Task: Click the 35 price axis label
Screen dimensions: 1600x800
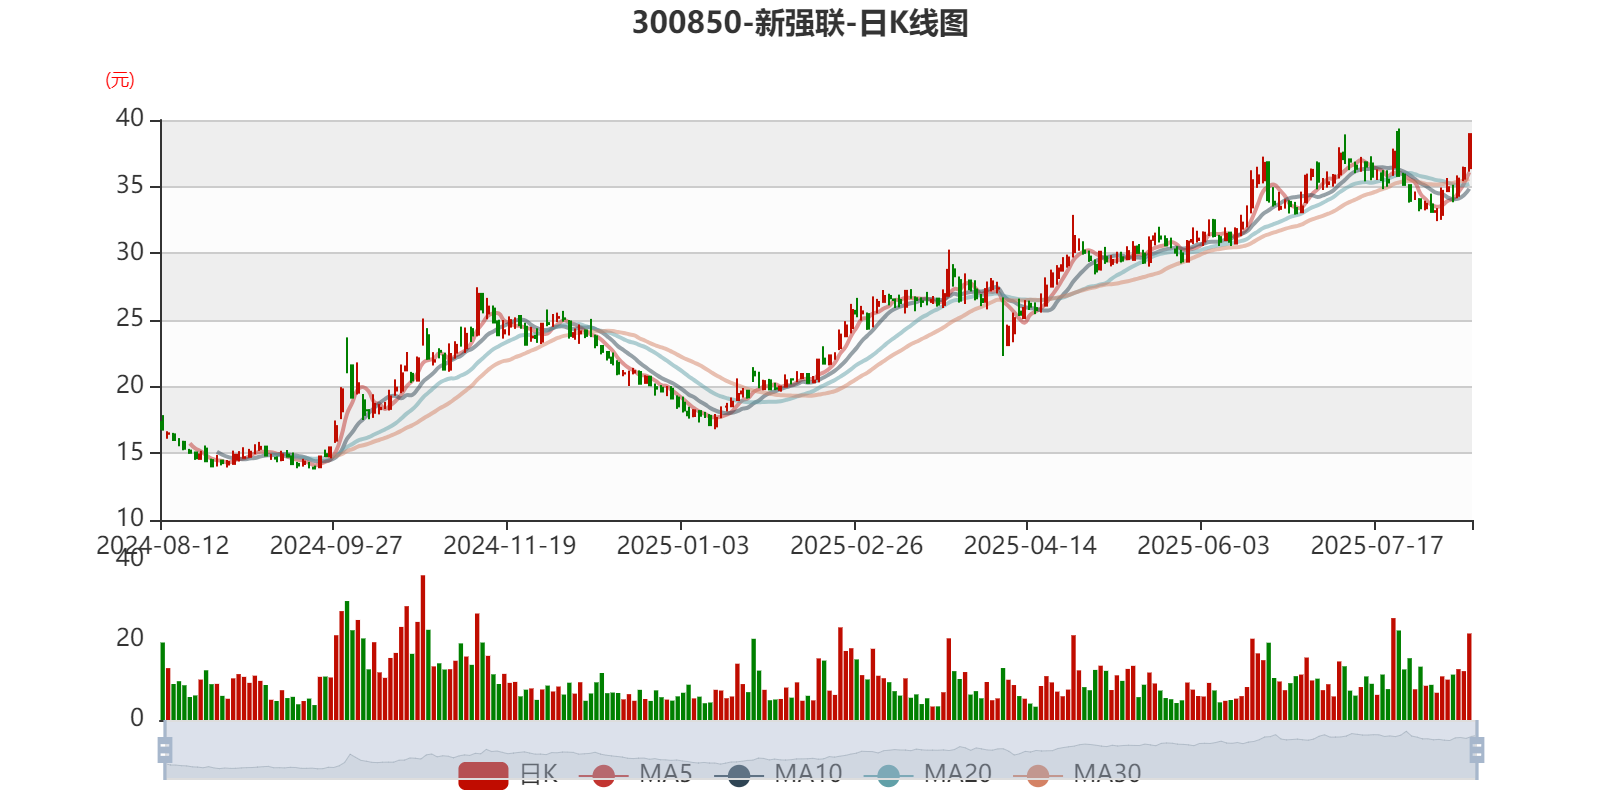Action: (130, 186)
